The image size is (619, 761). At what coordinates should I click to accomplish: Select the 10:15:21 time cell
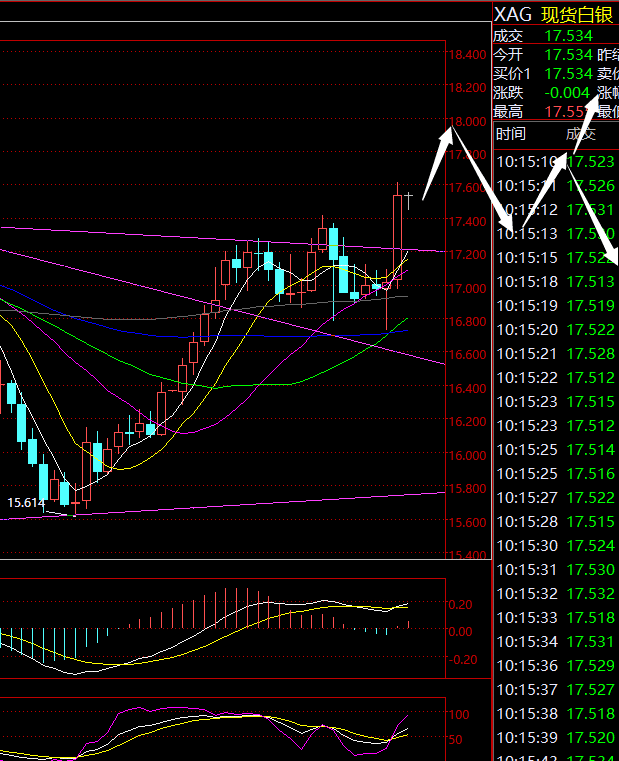[x=527, y=353]
